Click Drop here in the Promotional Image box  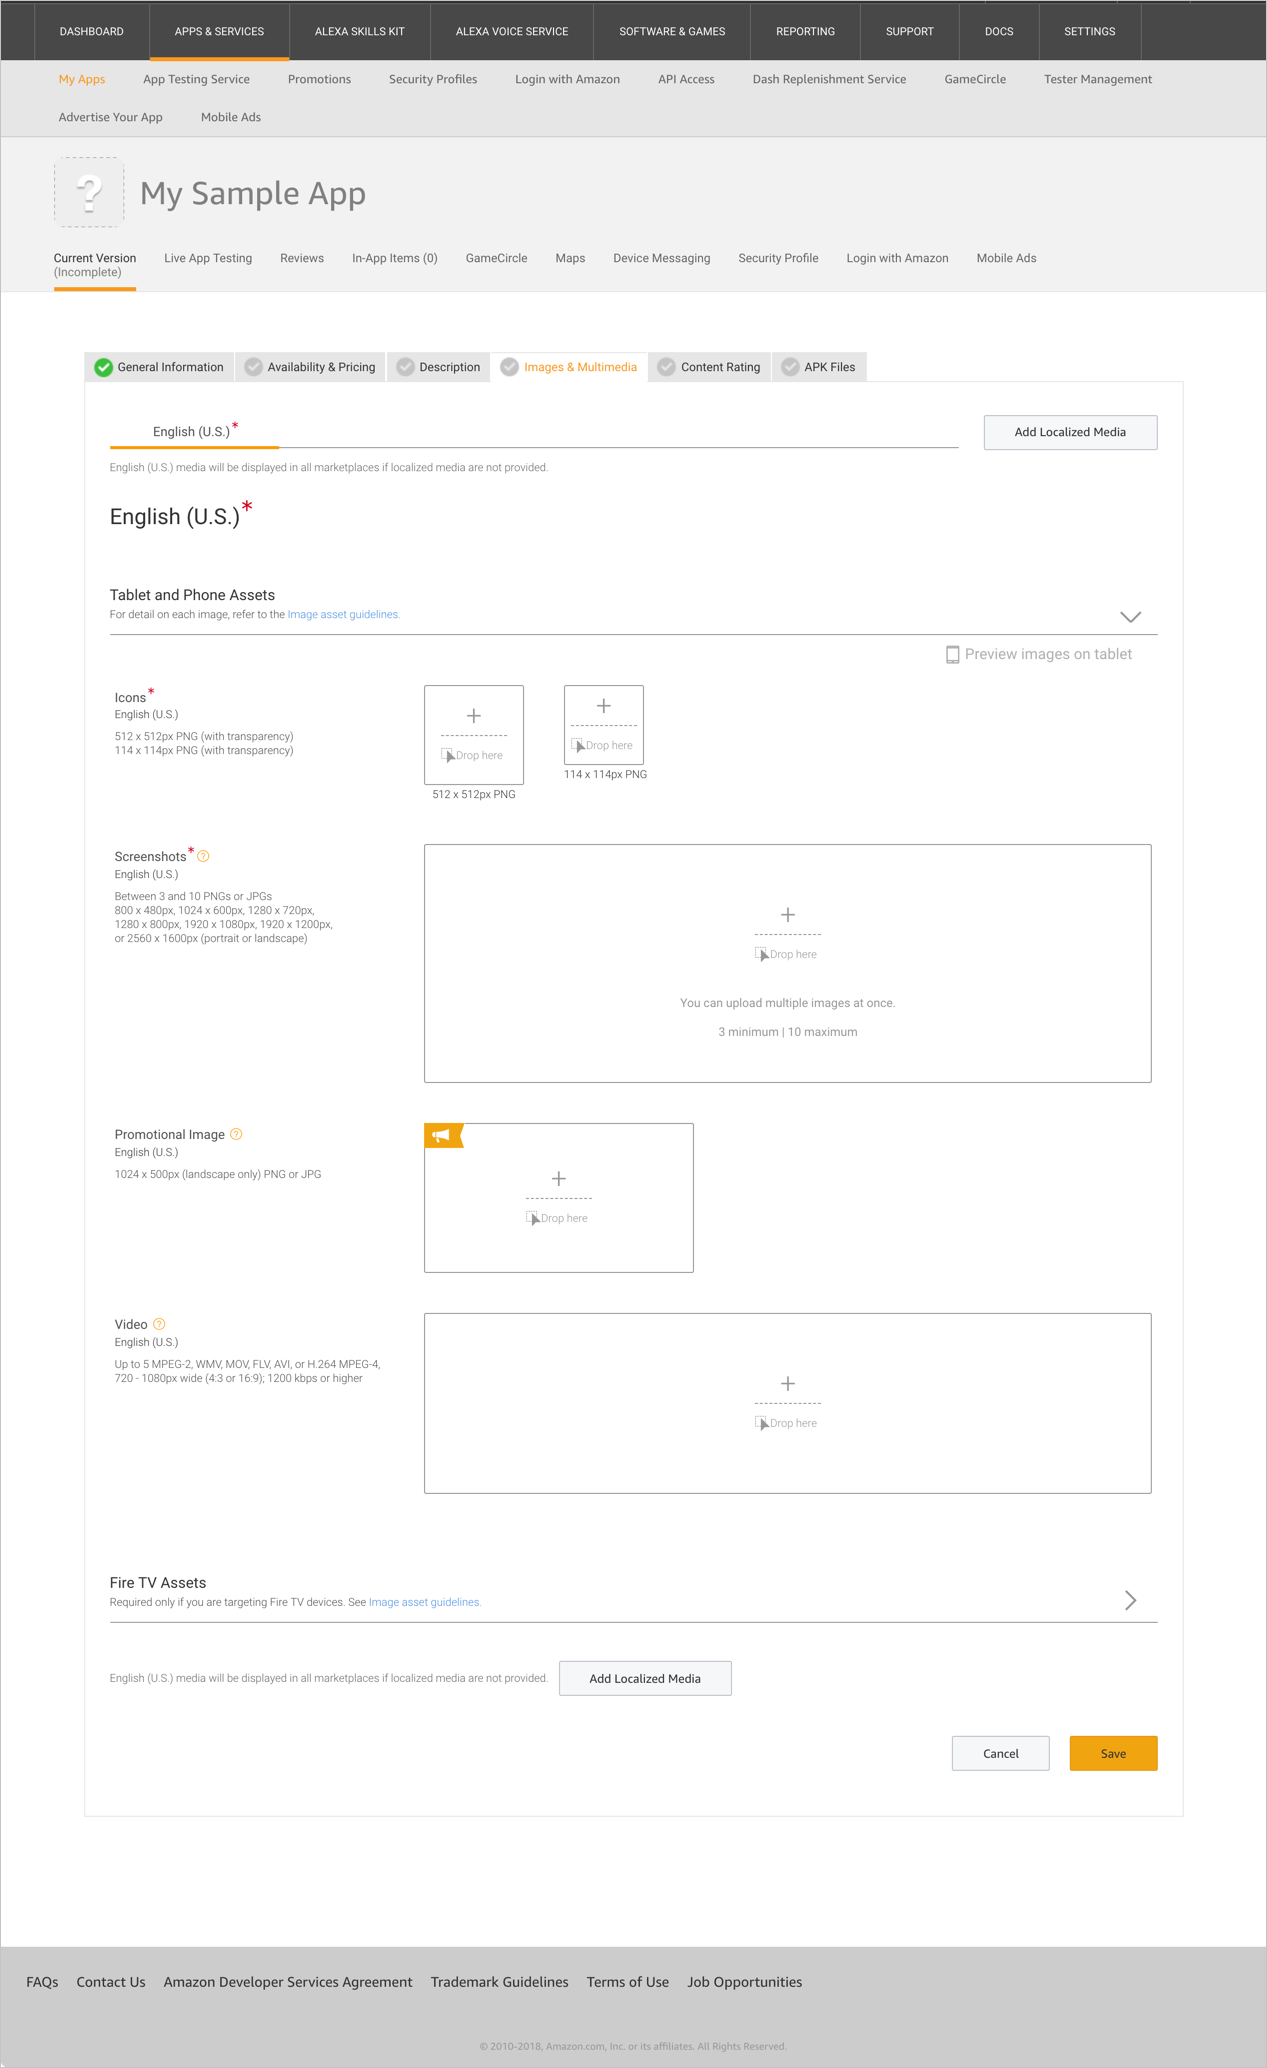click(558, 1218)
